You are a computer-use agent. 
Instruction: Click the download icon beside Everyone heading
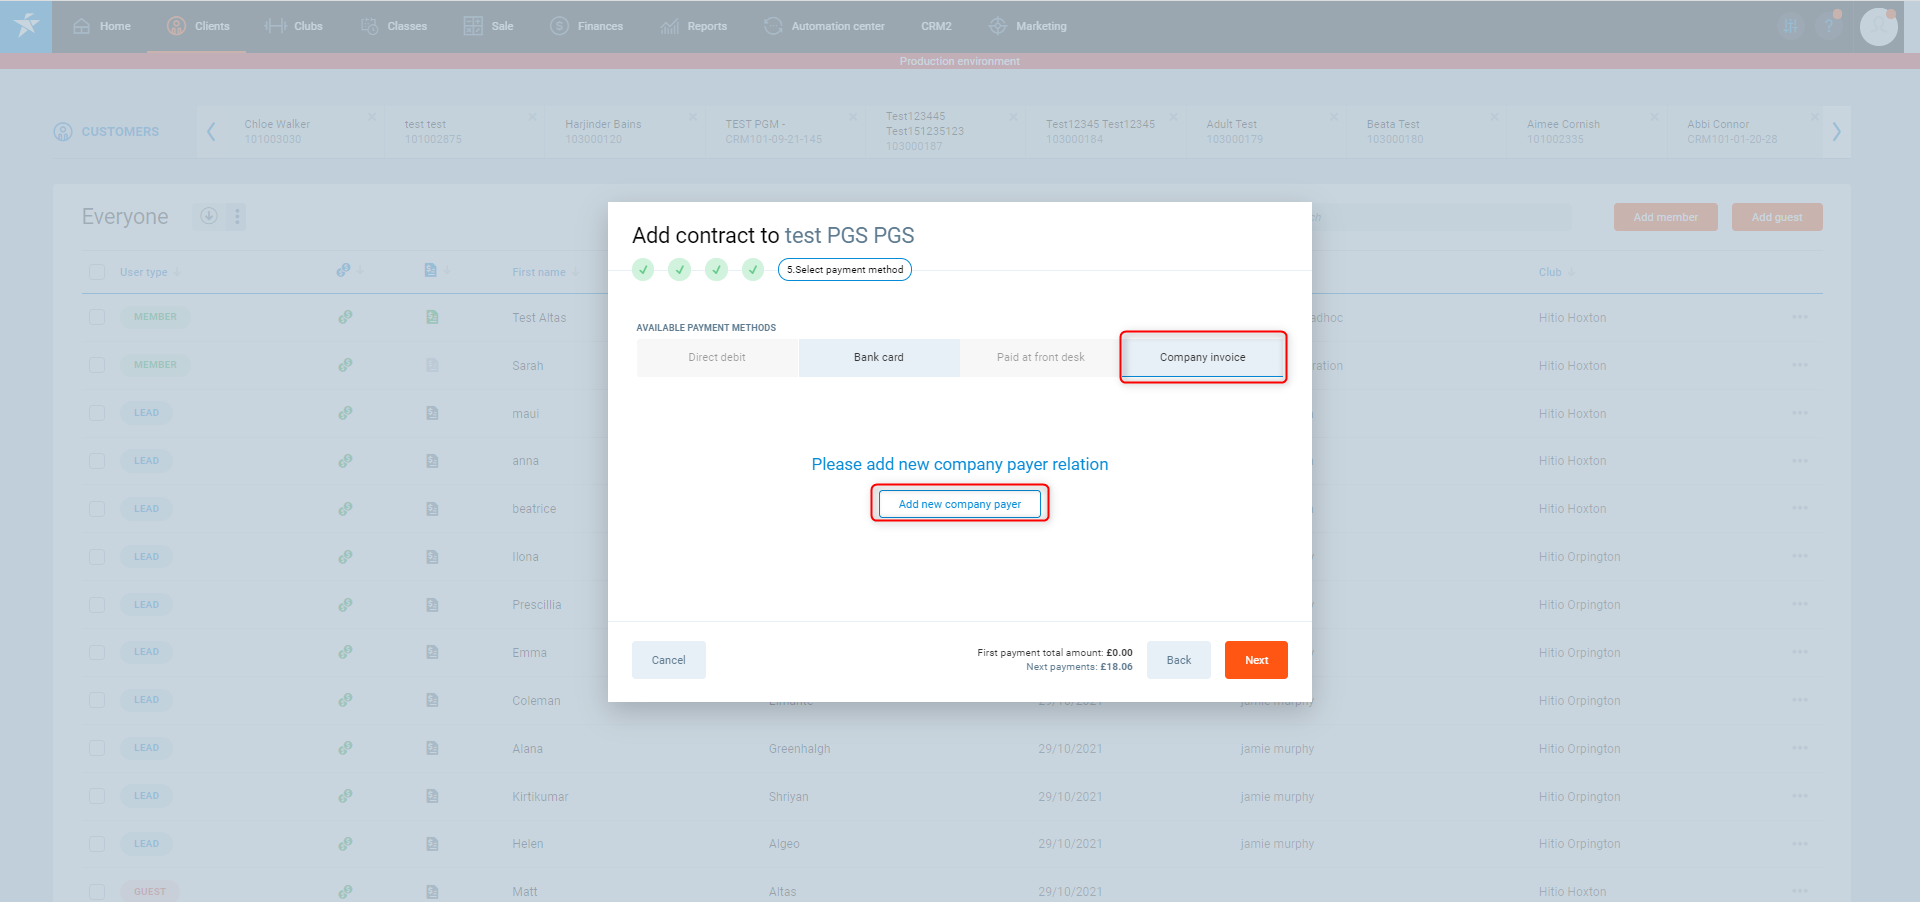click(x=209, y=216)
